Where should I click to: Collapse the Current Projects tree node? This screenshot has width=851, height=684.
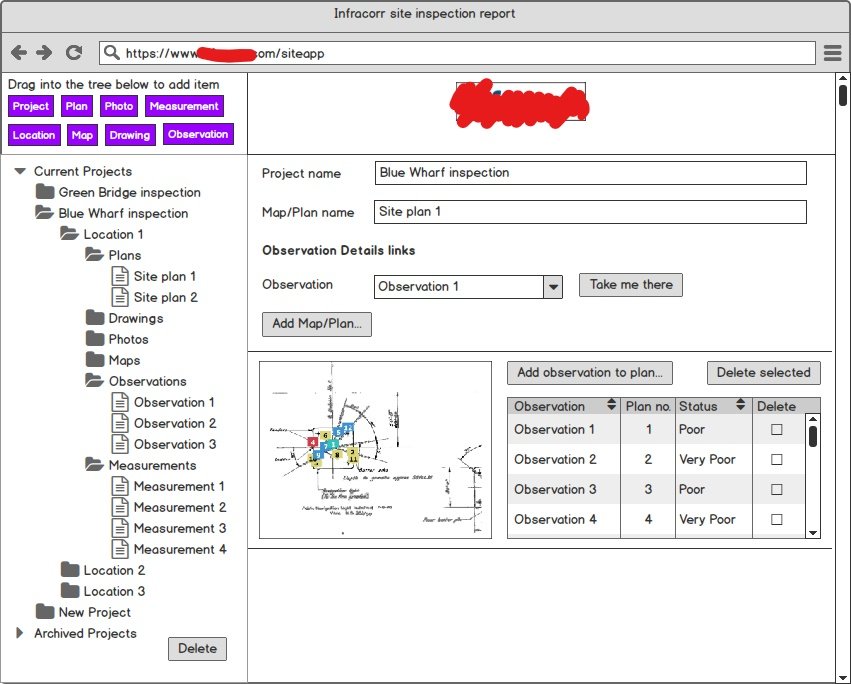coord(20,171)
